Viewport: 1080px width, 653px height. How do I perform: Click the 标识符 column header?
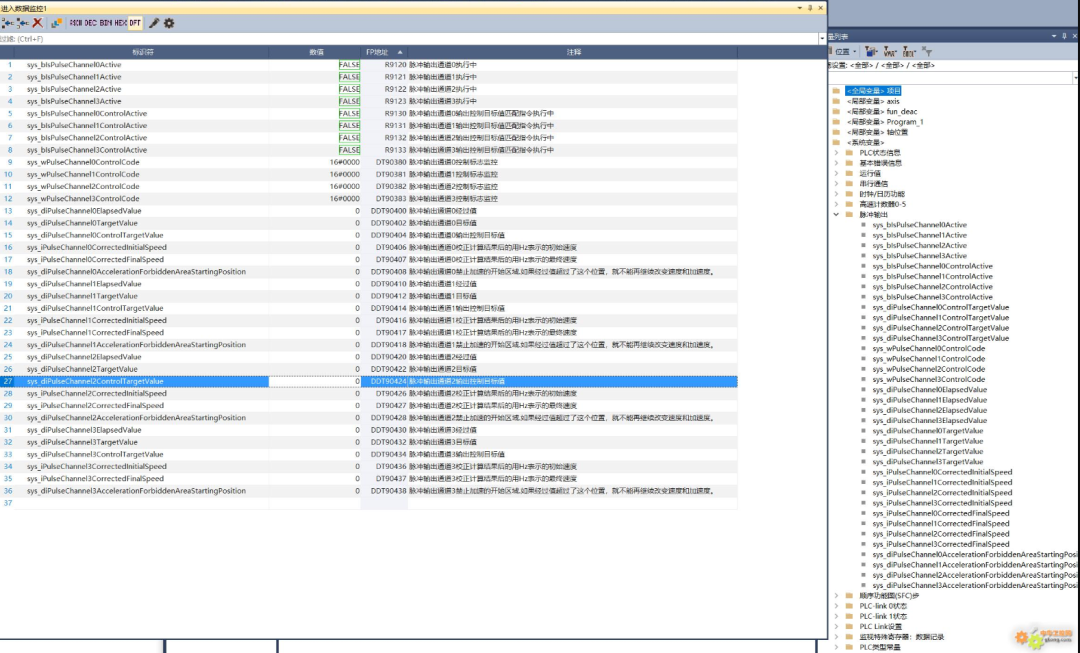pos(143,52)
